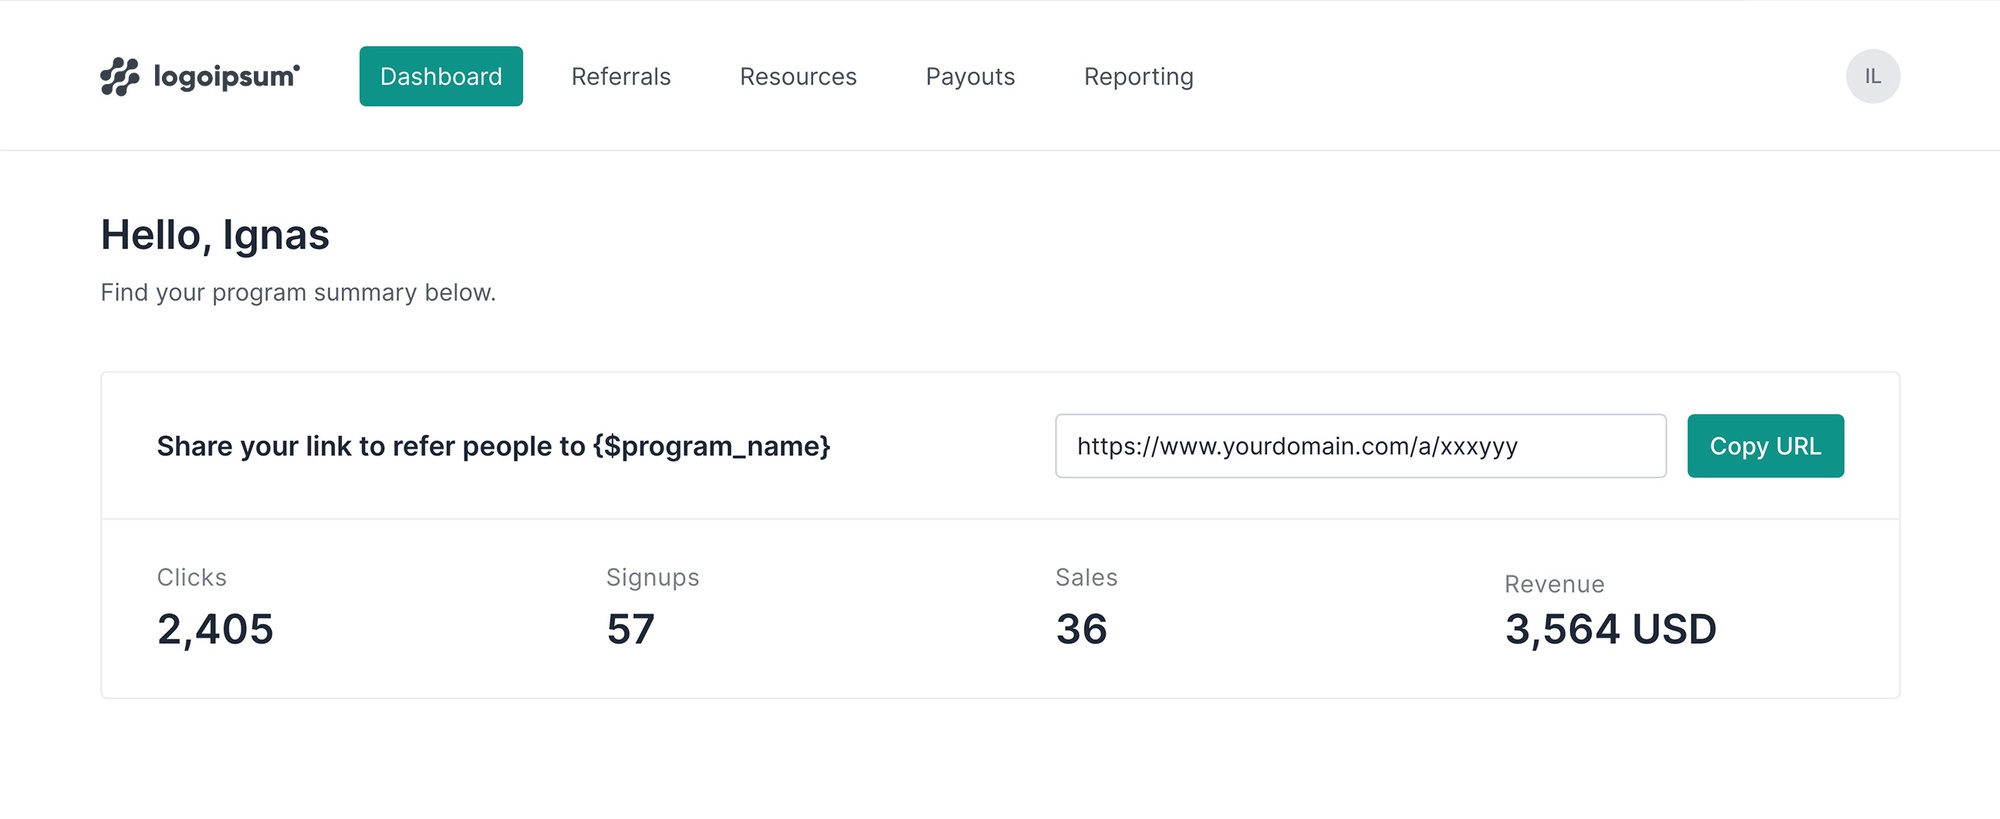Click the program summary subtitle text

point(298,293)
